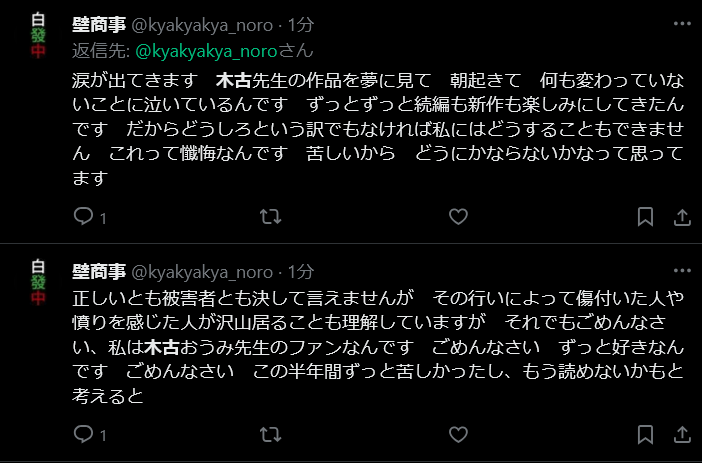Retweet the first tweet
This screenshot has width=702, height=463.
270,217
